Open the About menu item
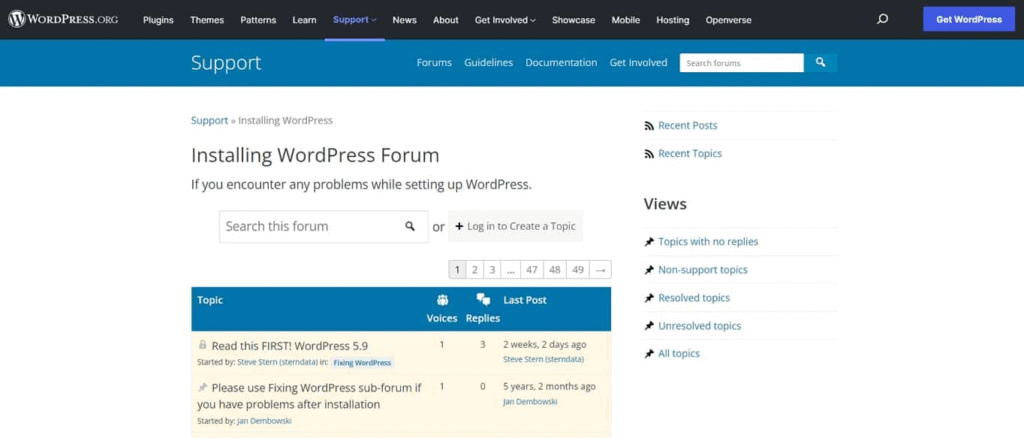The width and height of the screenshot is (1024, 438). (445, 20)
